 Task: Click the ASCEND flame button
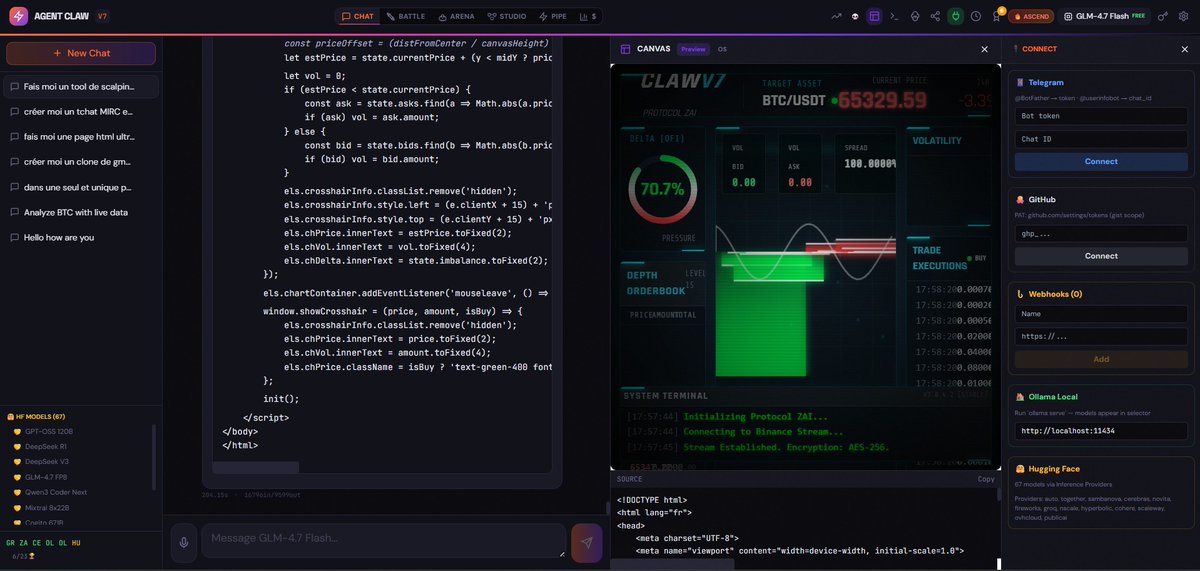[1031, 16]
